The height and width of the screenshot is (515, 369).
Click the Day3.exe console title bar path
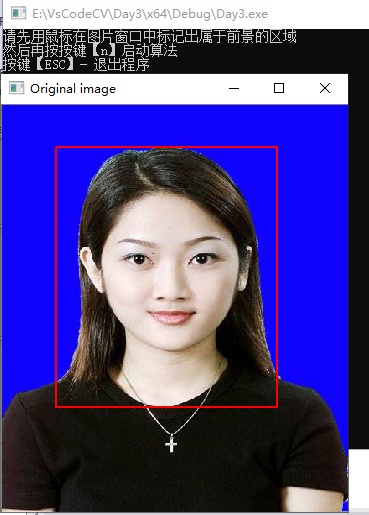pos(150,14)
